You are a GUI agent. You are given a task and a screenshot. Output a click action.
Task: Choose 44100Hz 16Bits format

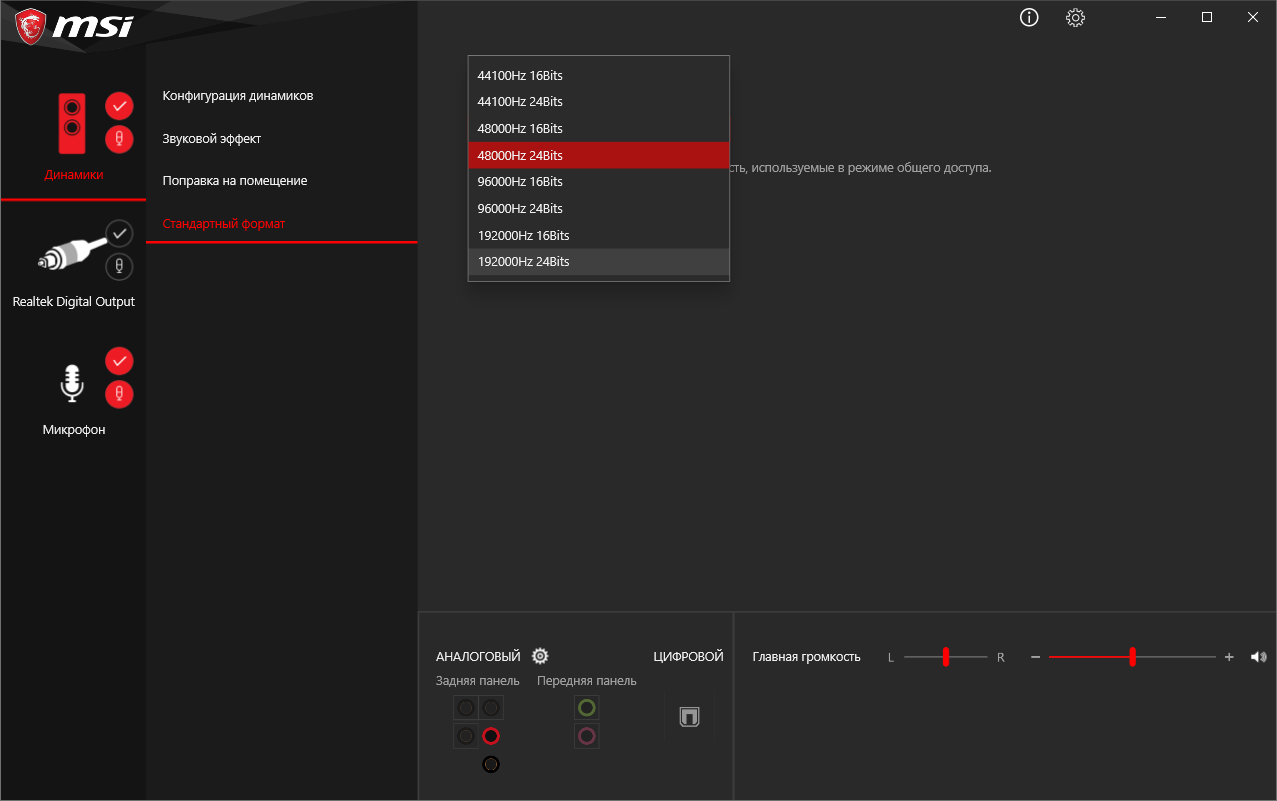point(599,75)
